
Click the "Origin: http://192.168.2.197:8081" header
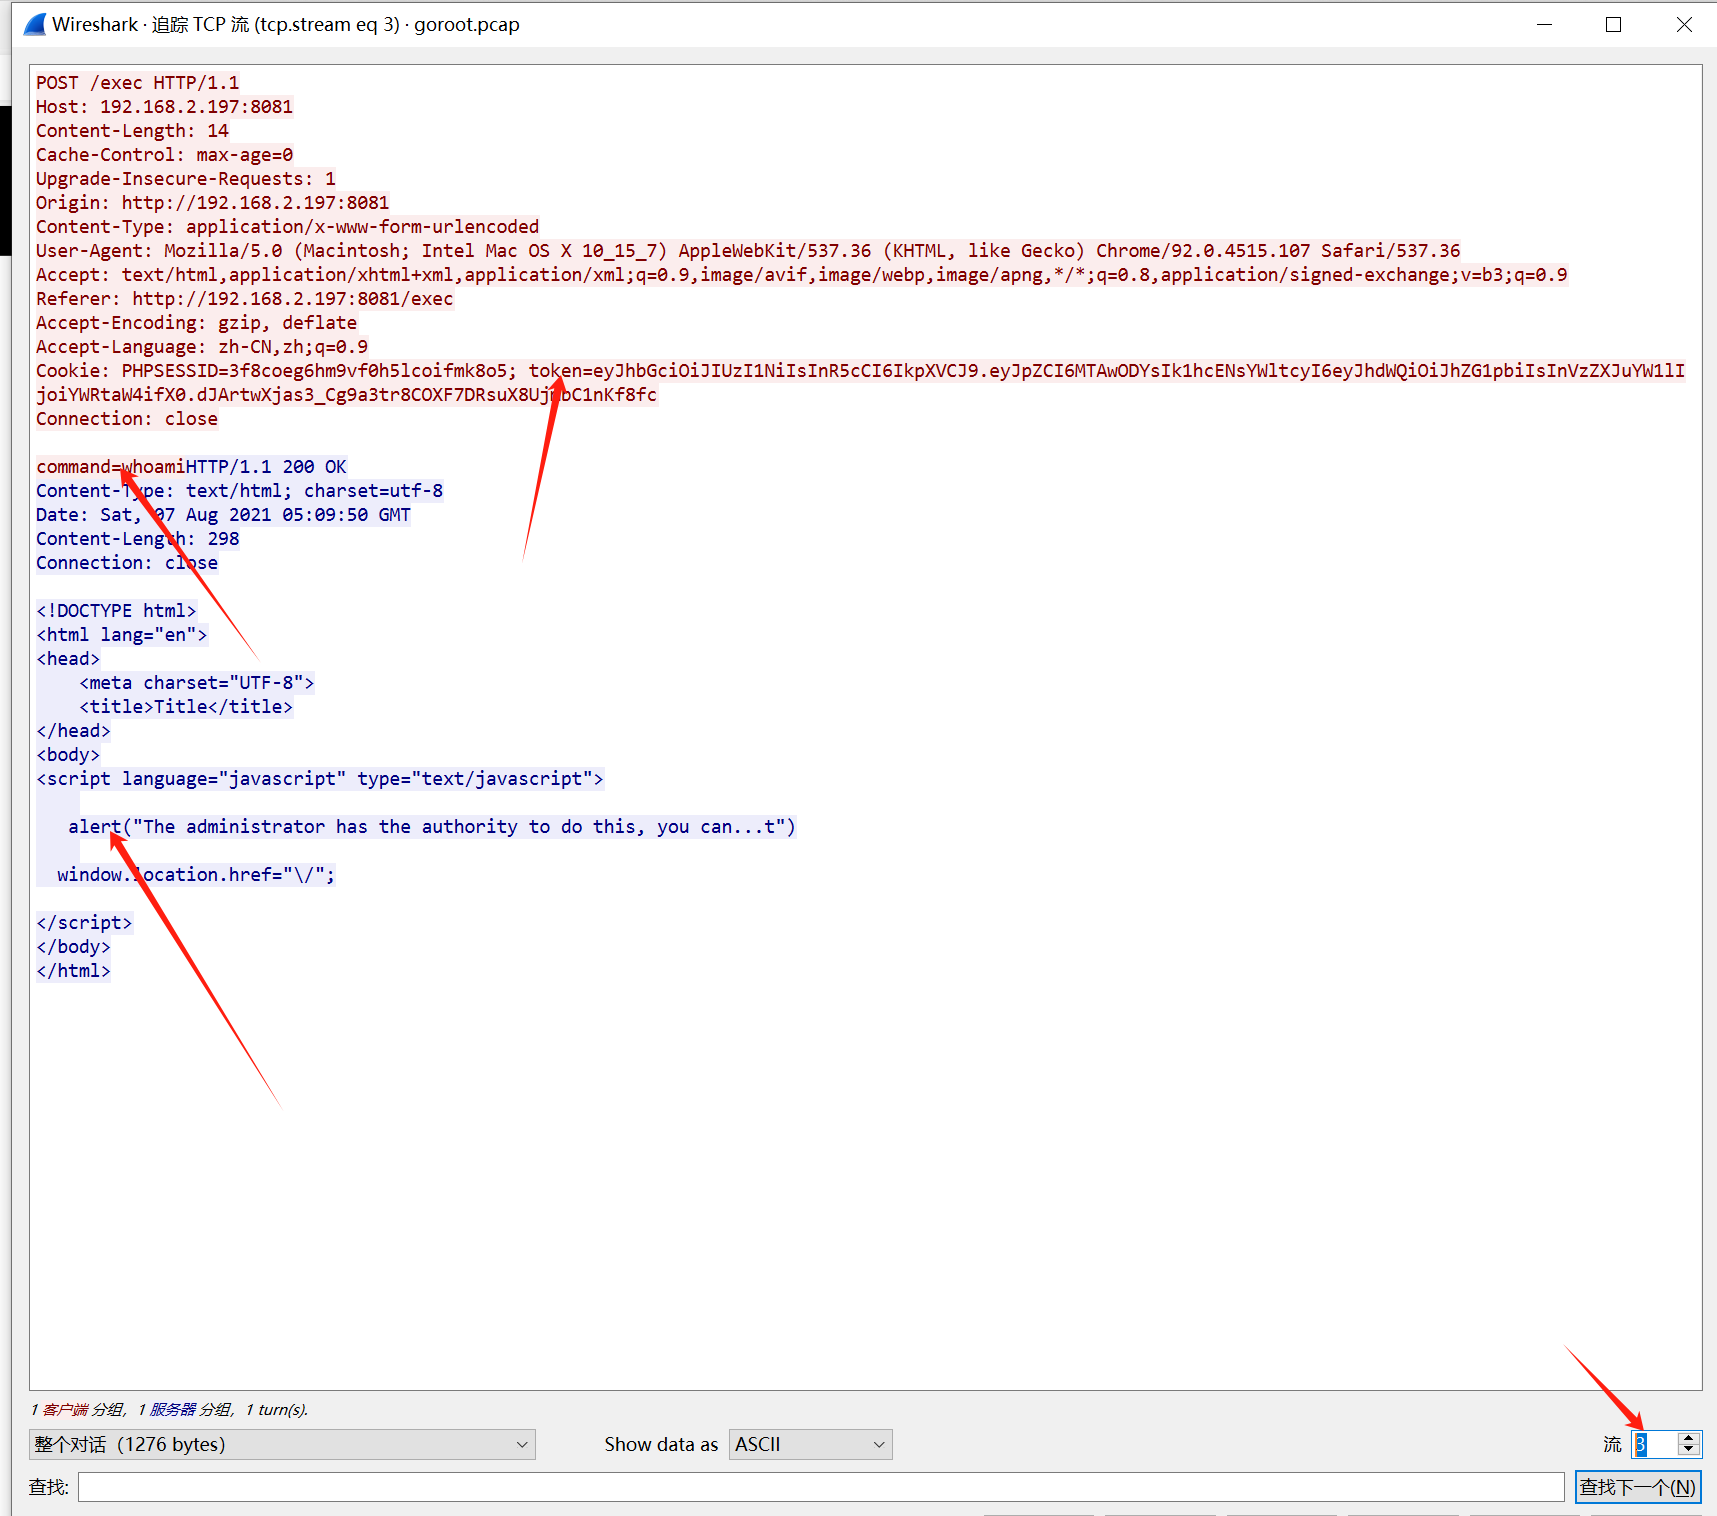click(213, 203)
